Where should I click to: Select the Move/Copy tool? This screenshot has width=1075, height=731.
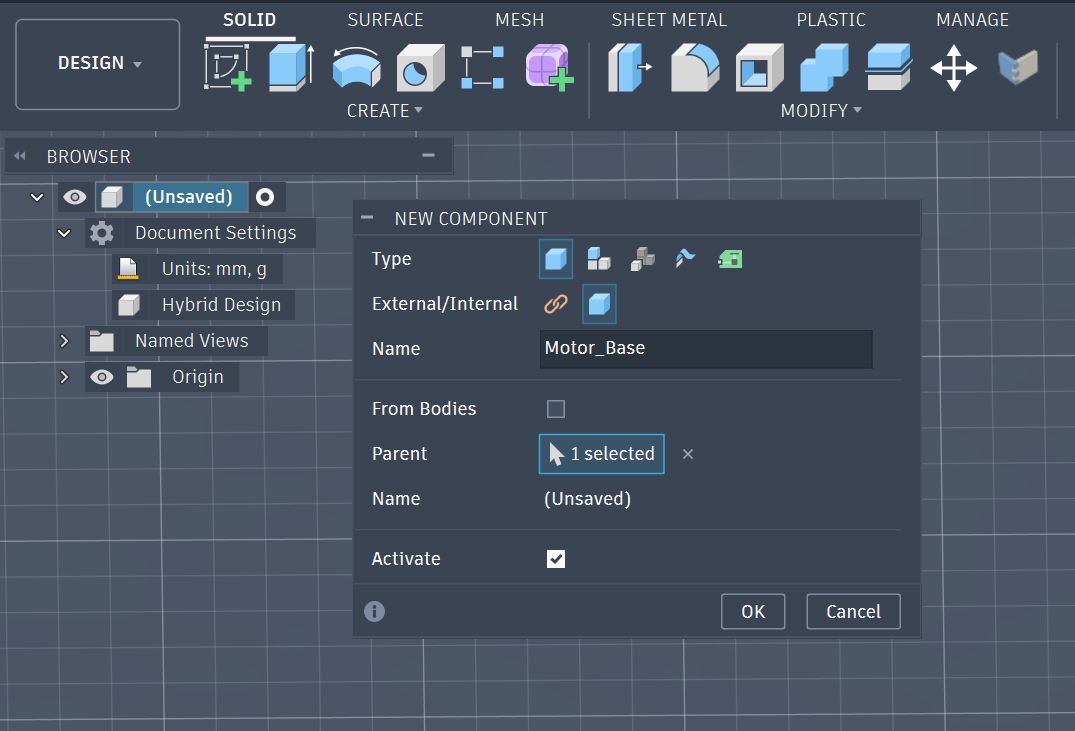tap(955, 67)
